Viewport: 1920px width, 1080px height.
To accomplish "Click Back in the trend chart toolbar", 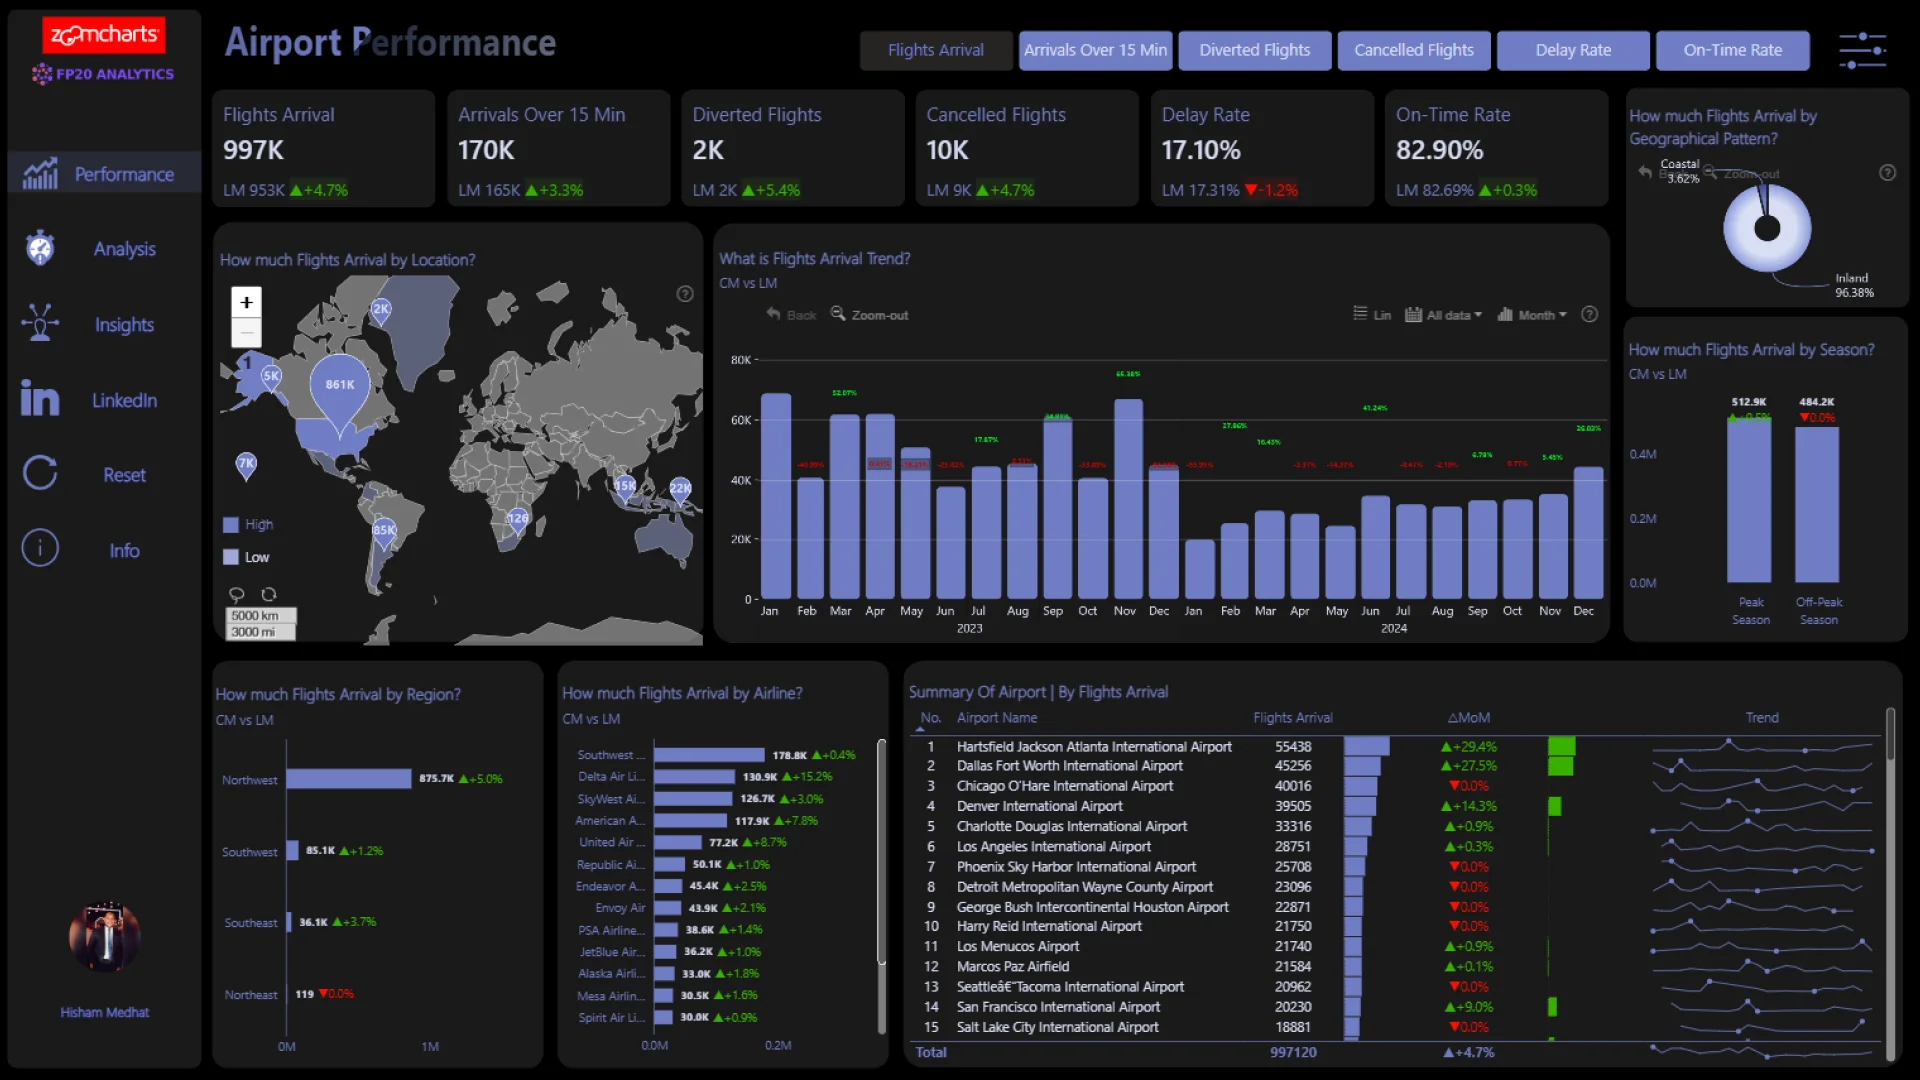I will [791, 315].
